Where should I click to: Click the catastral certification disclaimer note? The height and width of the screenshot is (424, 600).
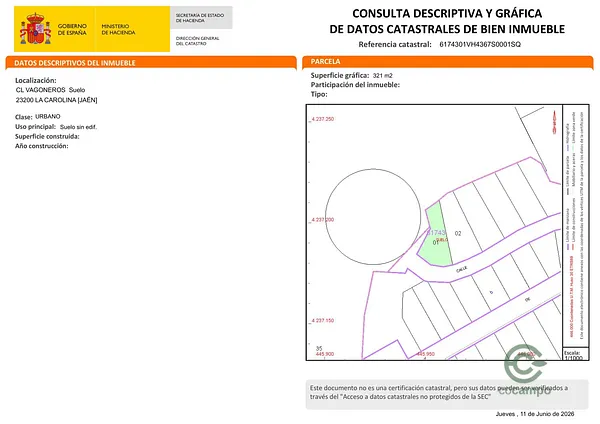[x=447, y=394]
